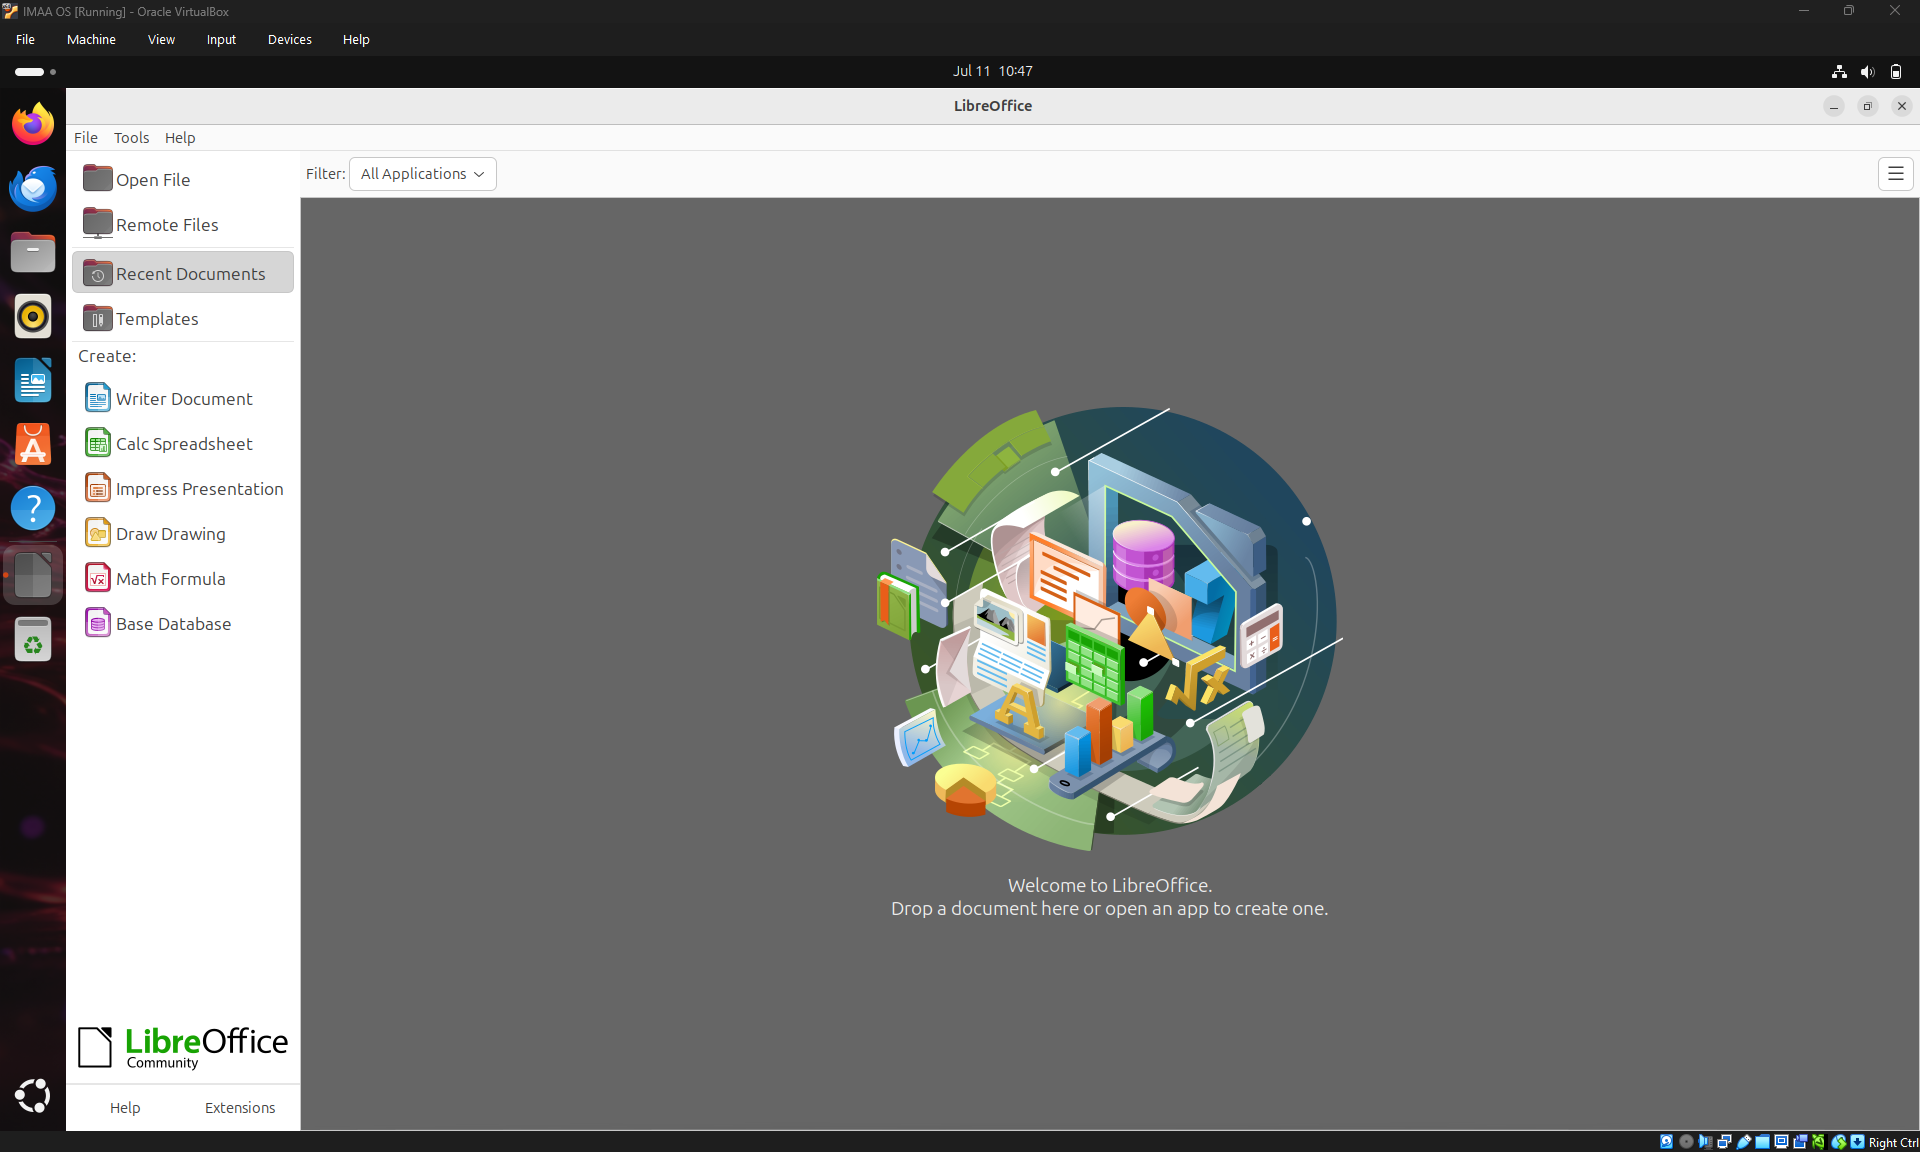Image resolution: width=1920 pixels, height=1152 pixels.
Task: Open the VirtualBox Devices menu
Action: point(289,40)
